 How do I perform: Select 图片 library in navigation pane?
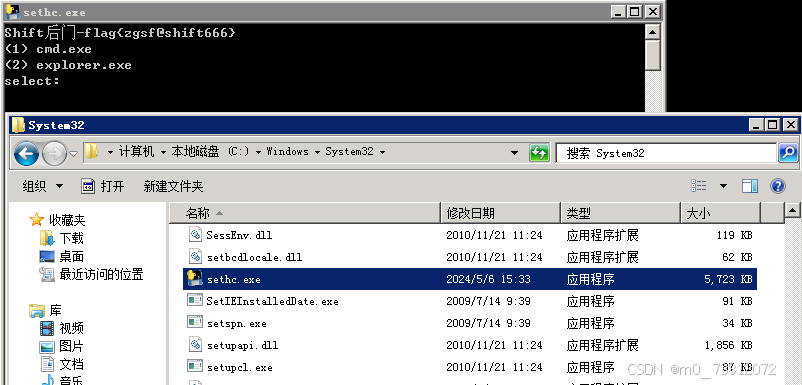coord(71,346)
